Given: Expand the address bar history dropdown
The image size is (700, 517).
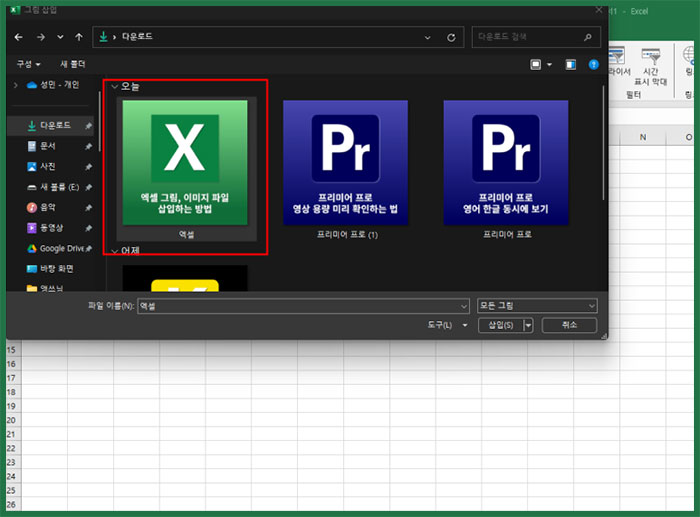Looking at the screenshot, I should pos(428,38).
